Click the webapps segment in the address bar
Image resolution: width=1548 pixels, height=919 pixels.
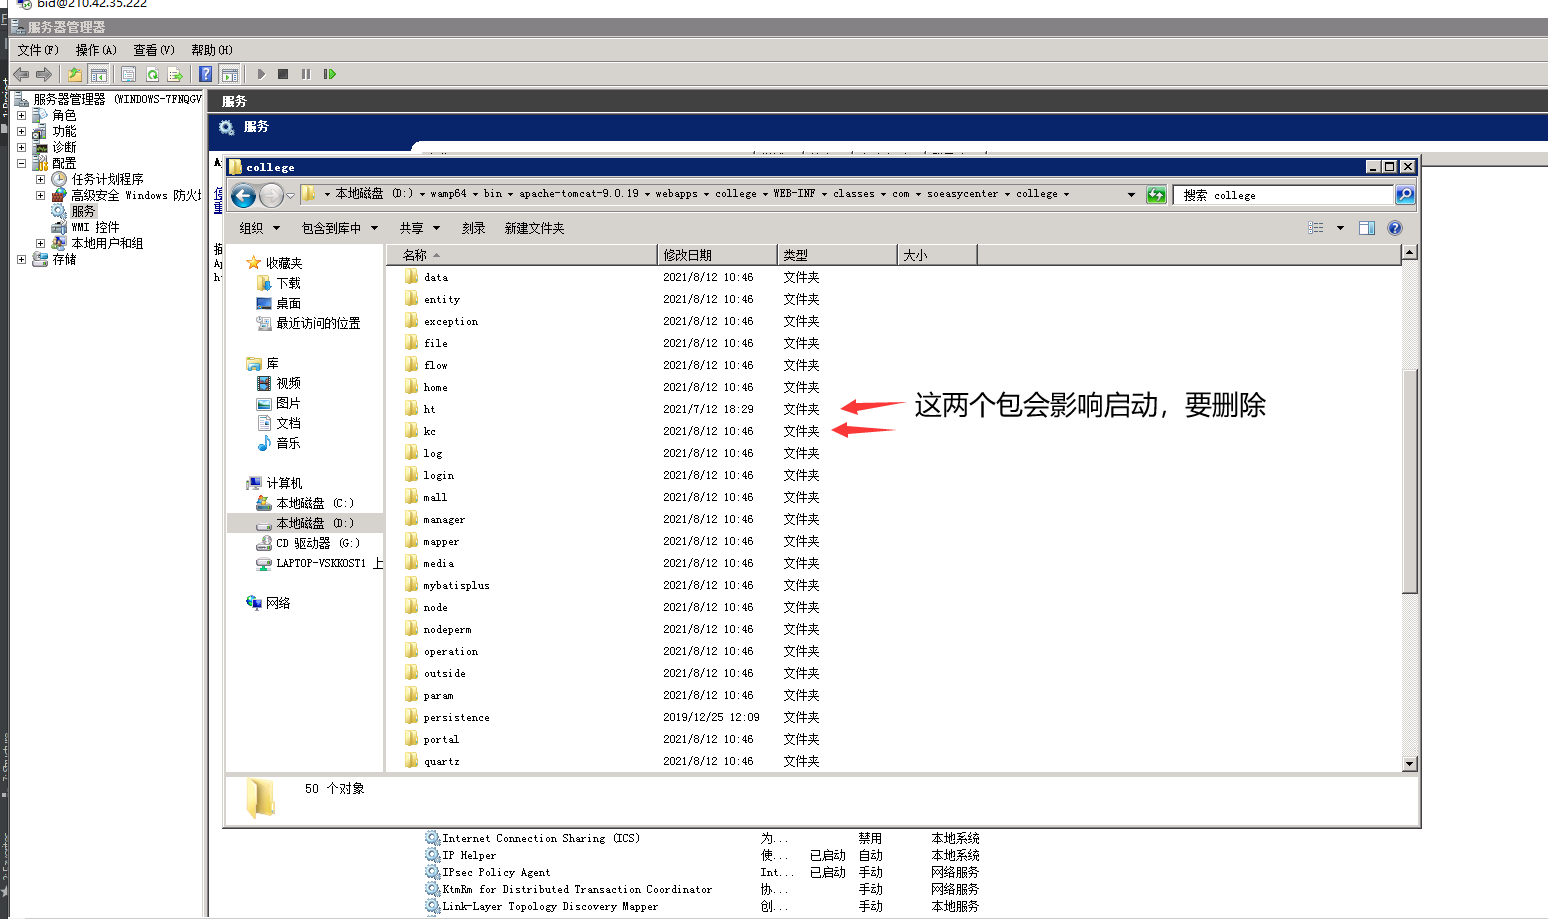pyautogui.click(x=676, y=194)
